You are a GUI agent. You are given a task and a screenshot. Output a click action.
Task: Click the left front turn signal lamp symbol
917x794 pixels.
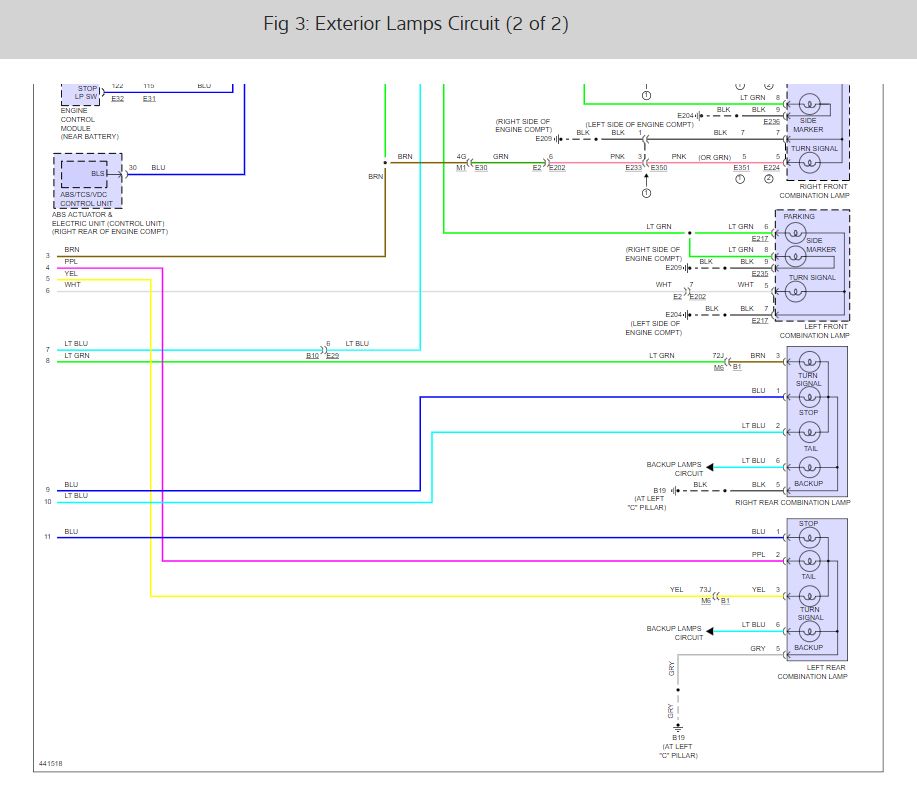[795, 291]
